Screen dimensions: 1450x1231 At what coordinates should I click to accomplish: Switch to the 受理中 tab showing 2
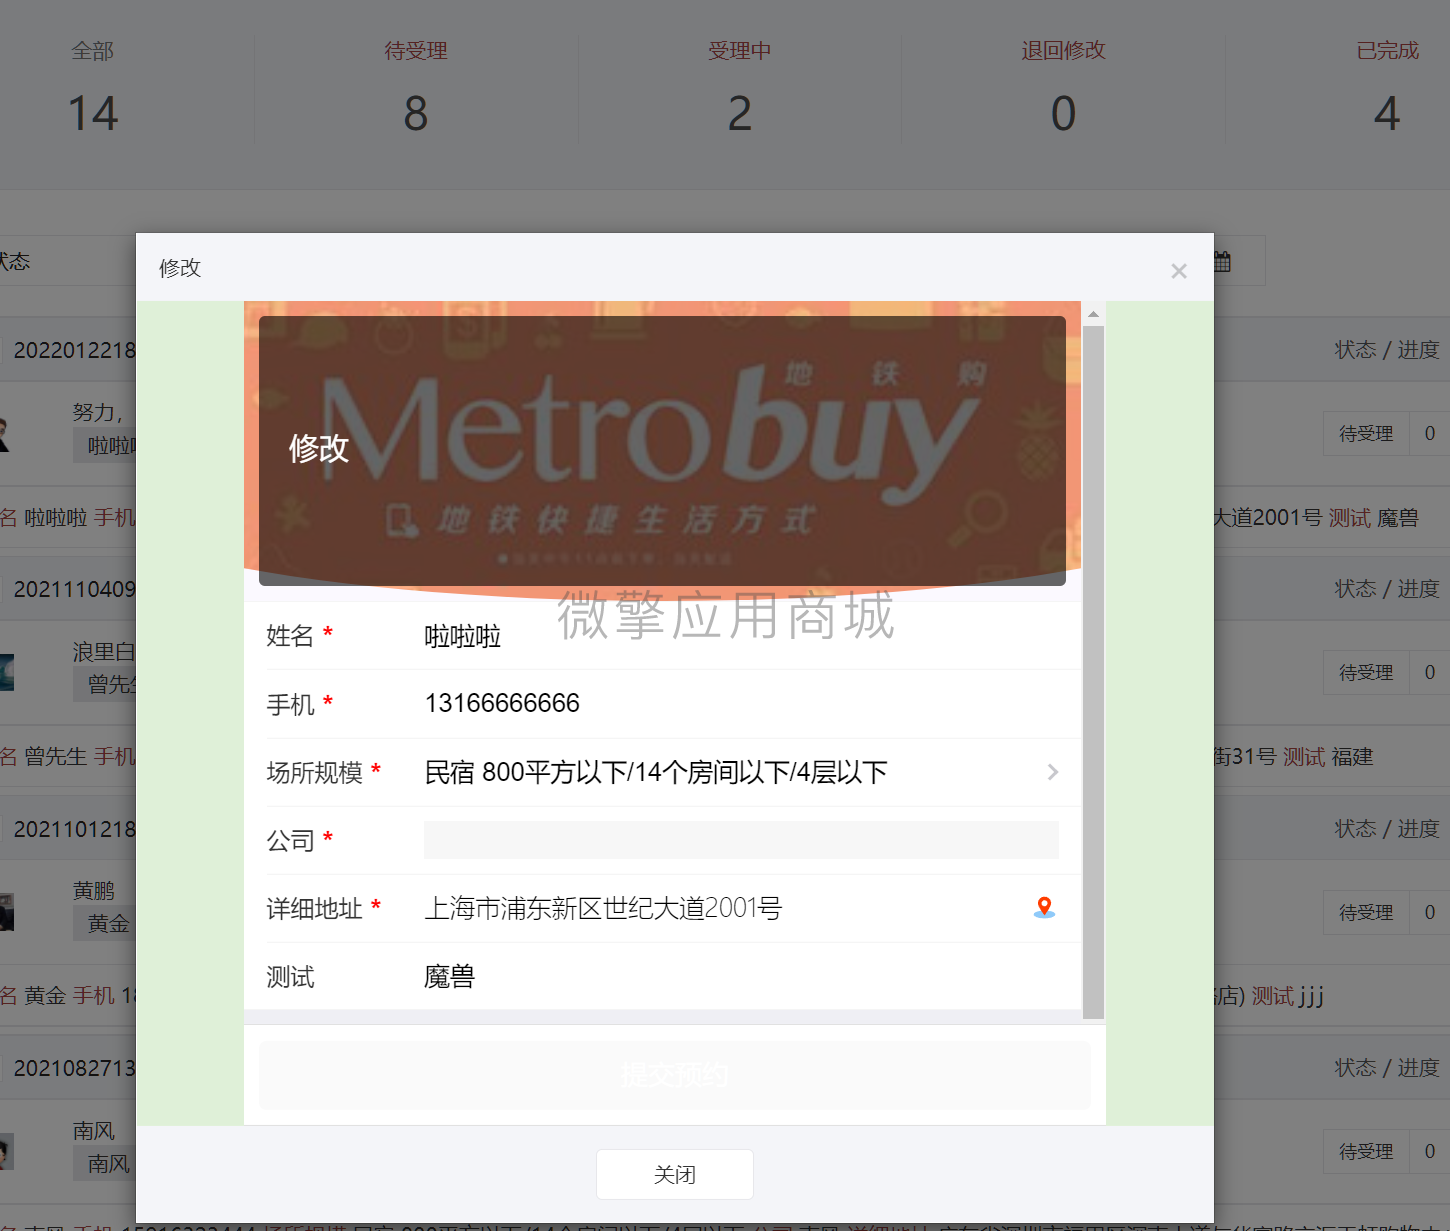pos(740,90)
